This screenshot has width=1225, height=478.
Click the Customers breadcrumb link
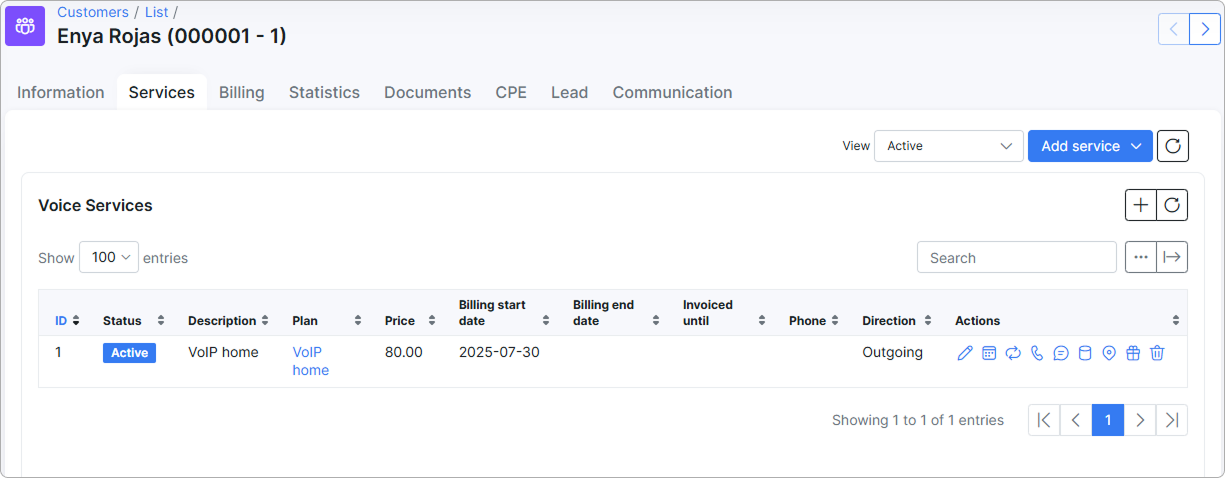coord(93,12)
